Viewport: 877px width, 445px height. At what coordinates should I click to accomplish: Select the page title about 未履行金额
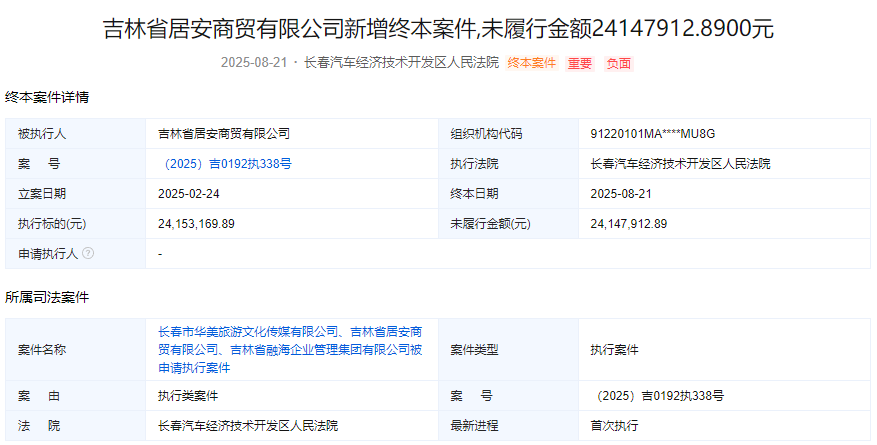pos(438,29)
